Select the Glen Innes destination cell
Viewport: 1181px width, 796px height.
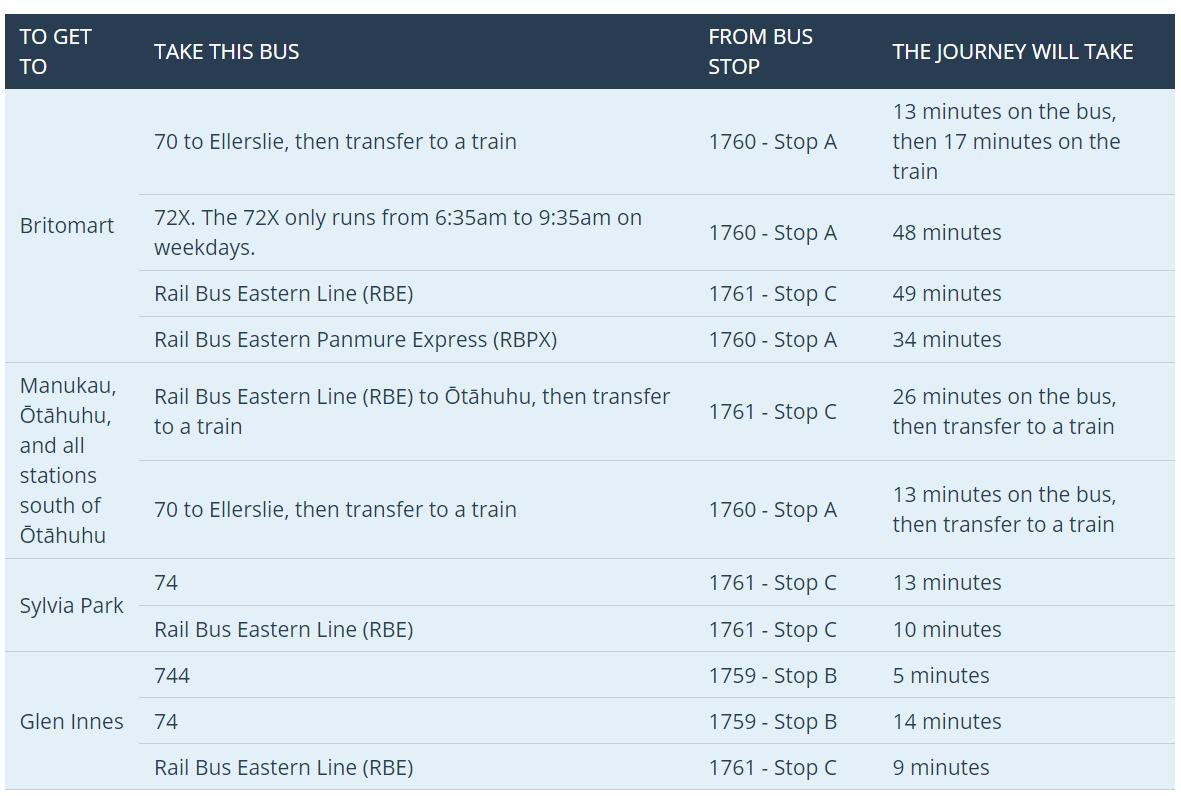pos(72,721)
